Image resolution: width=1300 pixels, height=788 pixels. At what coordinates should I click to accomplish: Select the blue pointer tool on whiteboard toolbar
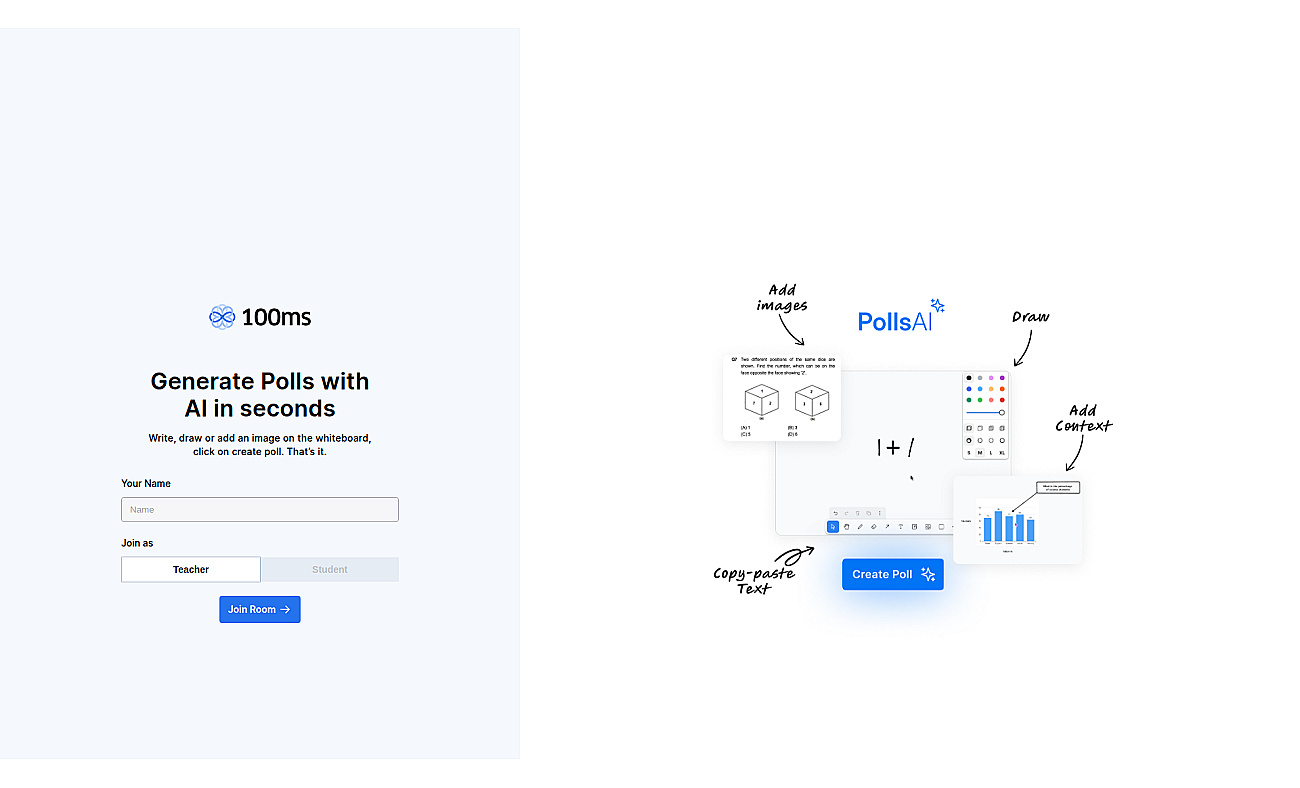pyautogui.click(x=833, y=526)
